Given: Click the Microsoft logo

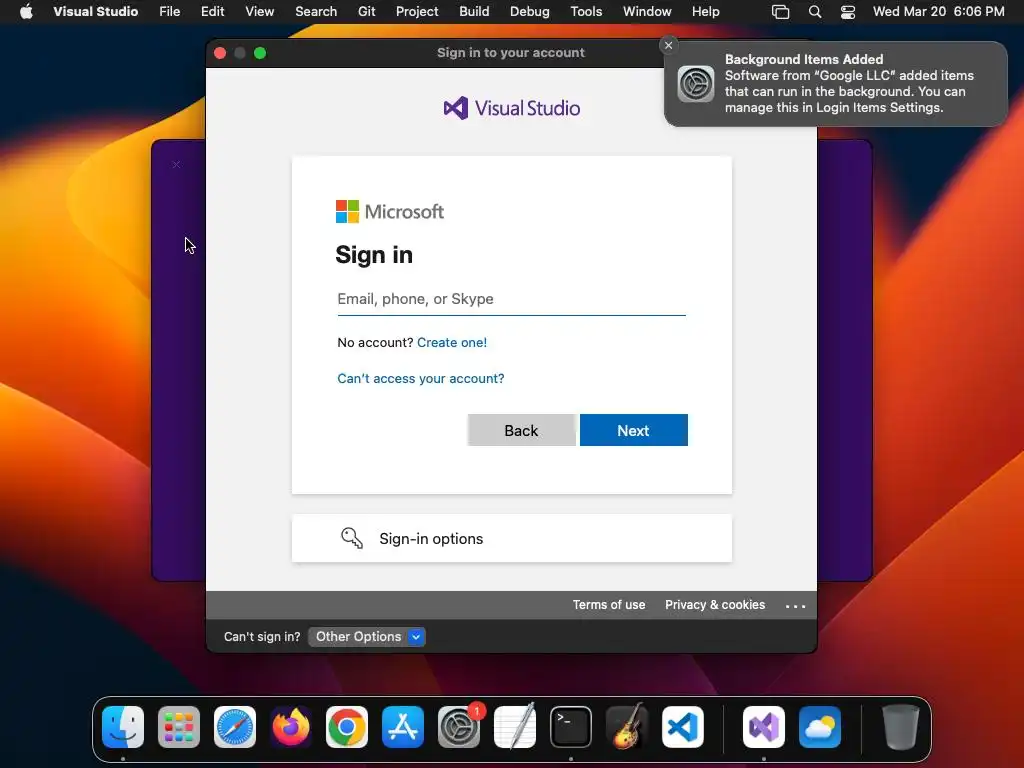Looking at the screenshot, I should pyautogui.click(x=390, y=212).
